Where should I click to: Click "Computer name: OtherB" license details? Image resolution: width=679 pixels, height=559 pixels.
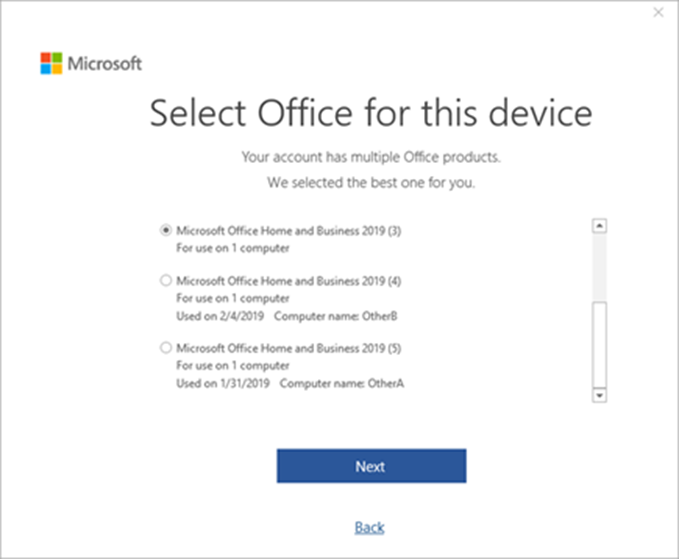point(336,316)
